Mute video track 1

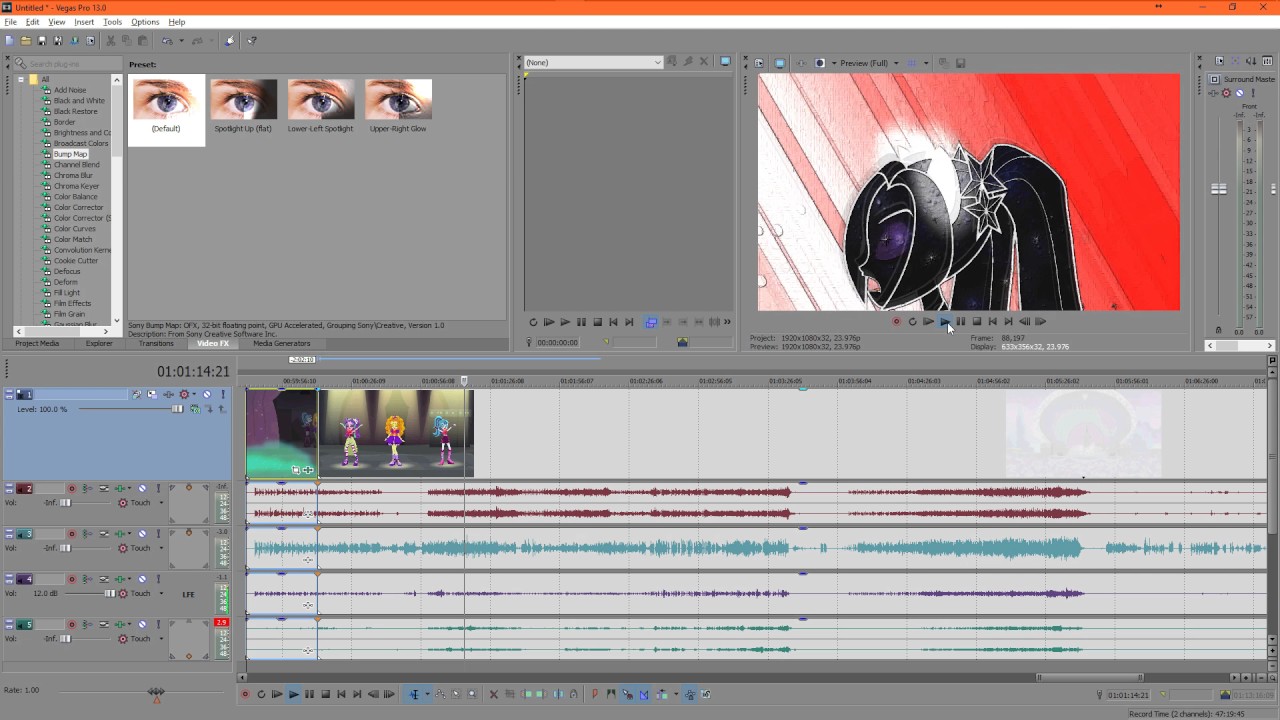click(207, 394)
